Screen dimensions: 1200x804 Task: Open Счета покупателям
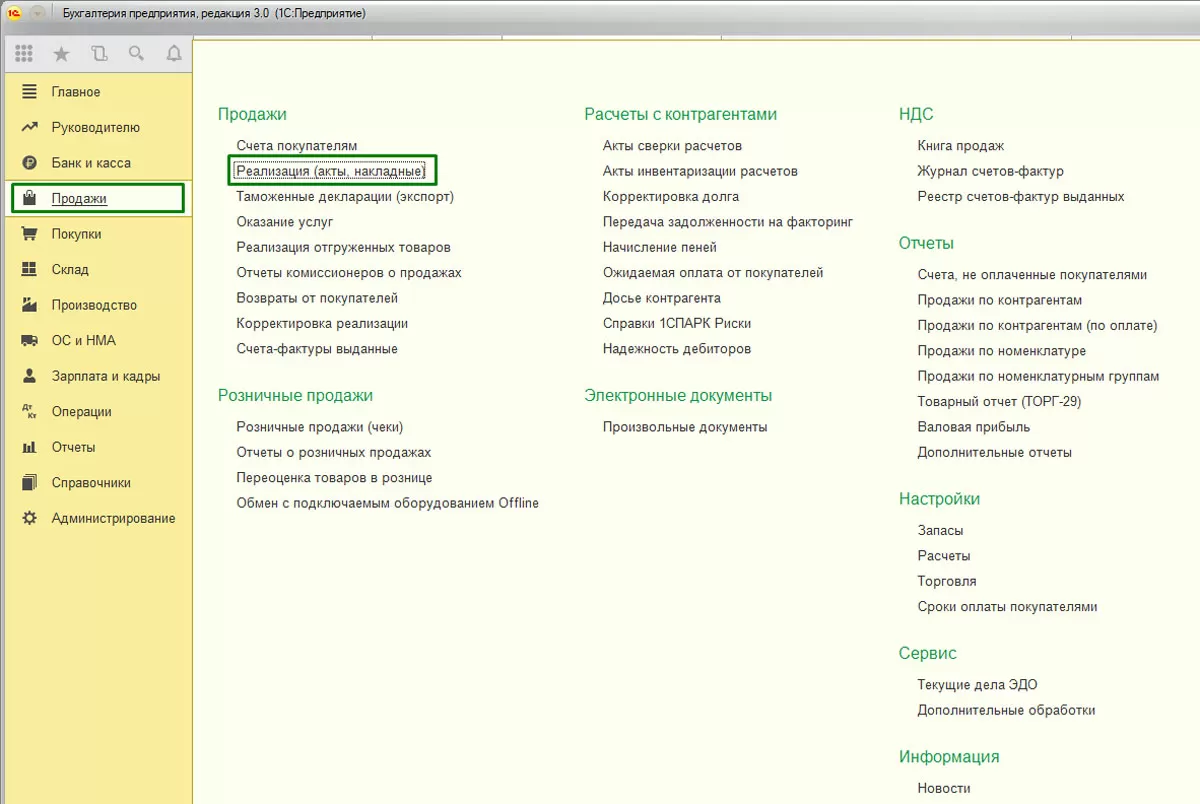click(297, 146)
